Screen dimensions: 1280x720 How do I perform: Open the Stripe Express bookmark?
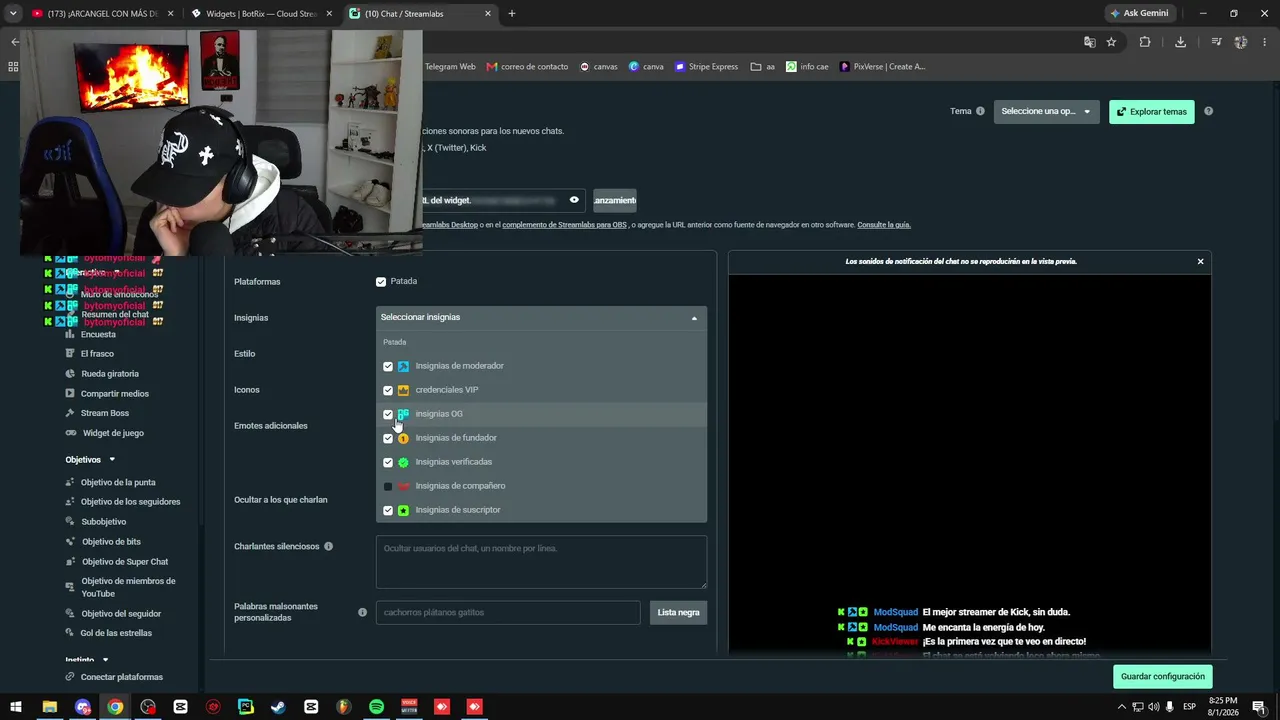pyautogui.click(x=706, y=67)
